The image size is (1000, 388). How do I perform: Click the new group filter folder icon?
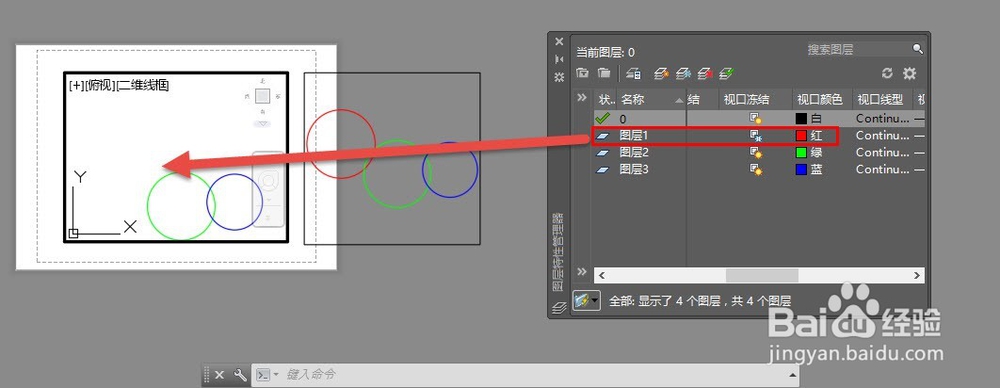point(604,73)
